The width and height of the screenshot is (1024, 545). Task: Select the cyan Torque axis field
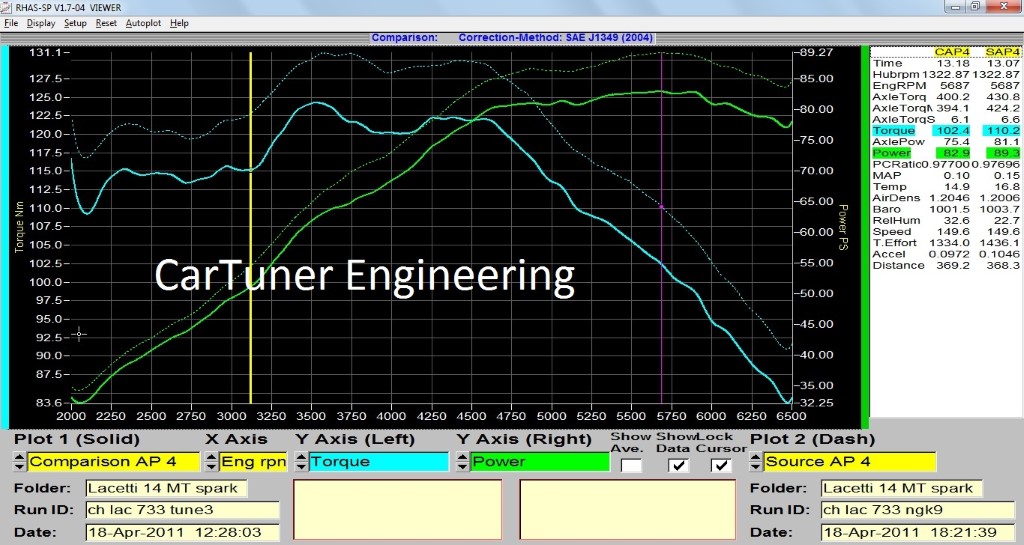(x=379, y=462)
